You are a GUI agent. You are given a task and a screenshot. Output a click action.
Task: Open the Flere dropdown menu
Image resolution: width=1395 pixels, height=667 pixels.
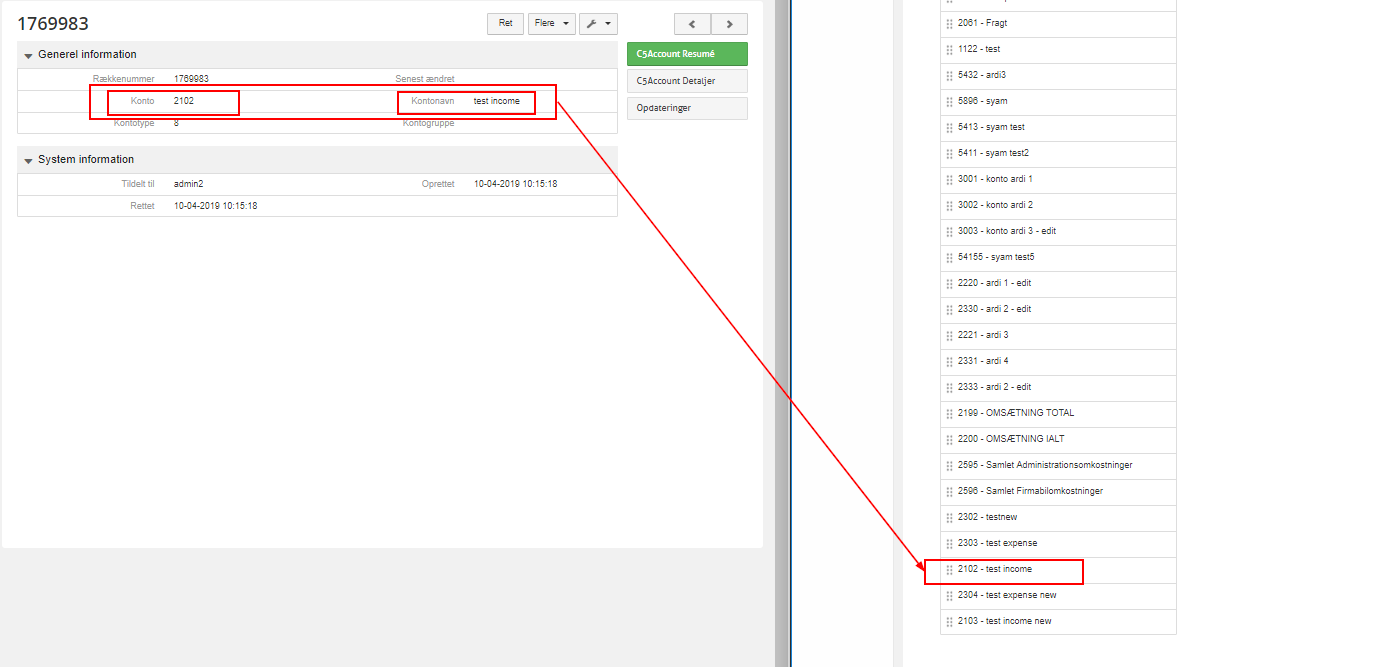coord(552,23)
